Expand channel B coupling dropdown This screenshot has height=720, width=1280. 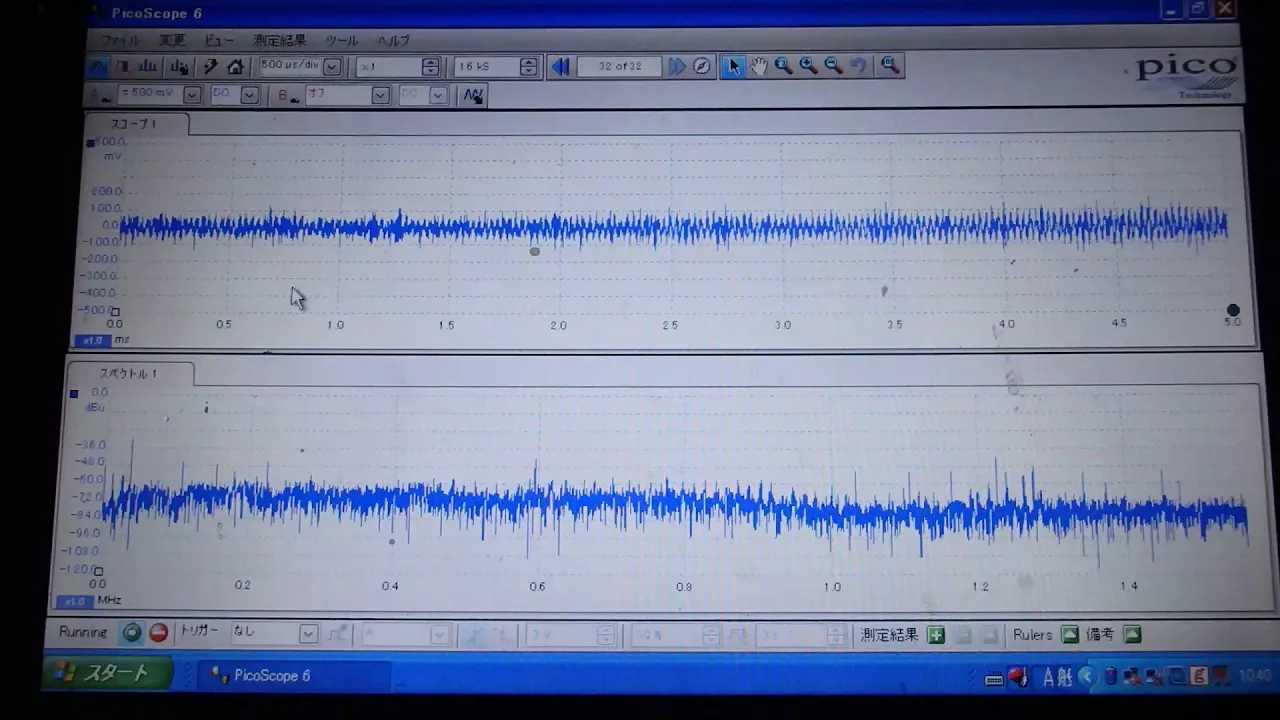[438, 95]
